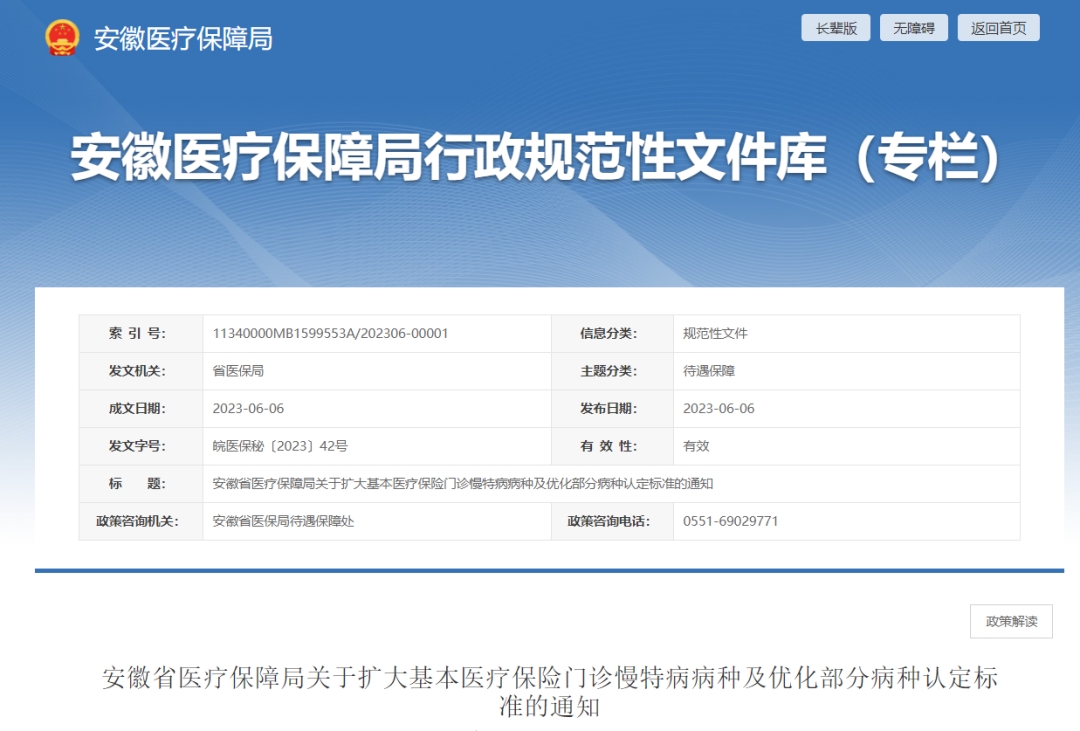This screenshot has width=1080, height=731.
Task: Select index number 11340000MB1599553A/202306-00001
Action: [330, 333]
